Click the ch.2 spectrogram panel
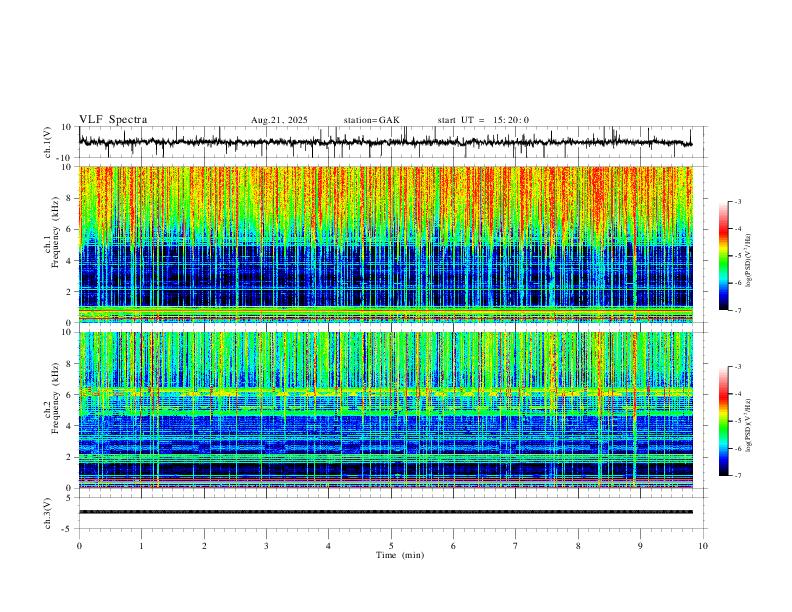The width and height of the screenshot is (792, 612). 385,410
